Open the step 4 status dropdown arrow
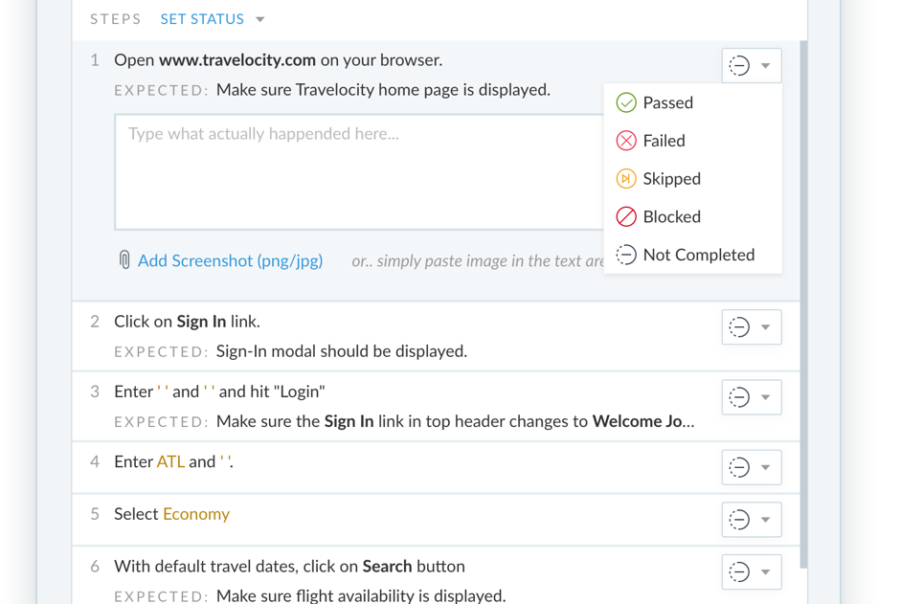 click(x=766, y=467)
